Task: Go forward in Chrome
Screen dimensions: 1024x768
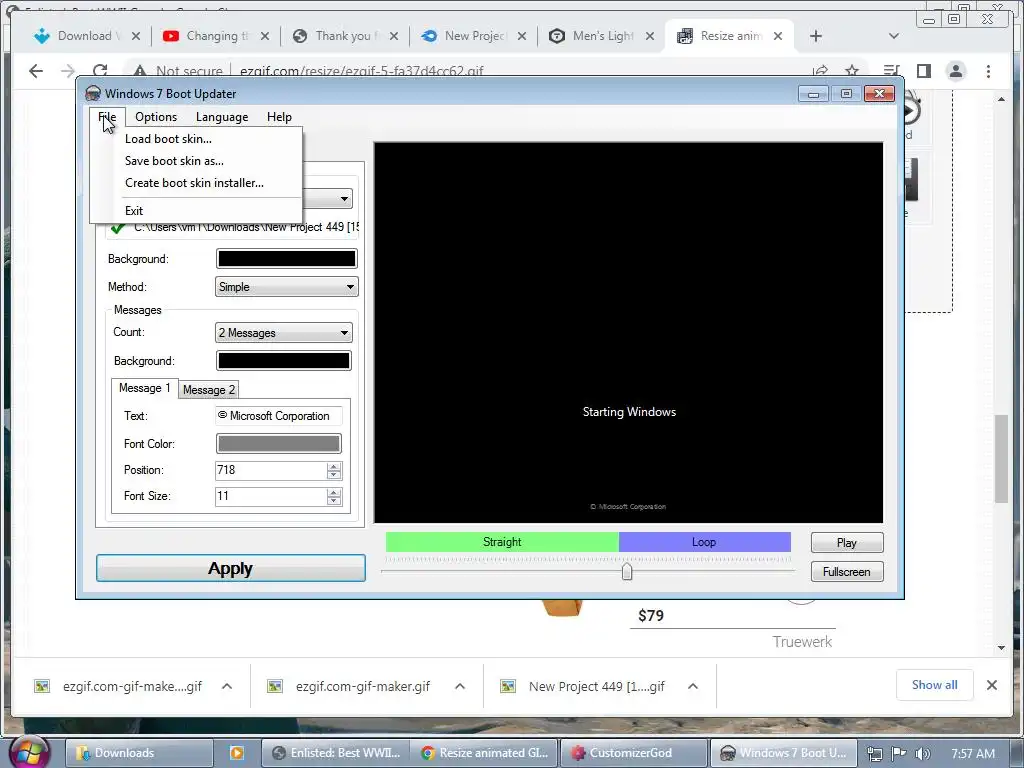Action: pos(68,71)
